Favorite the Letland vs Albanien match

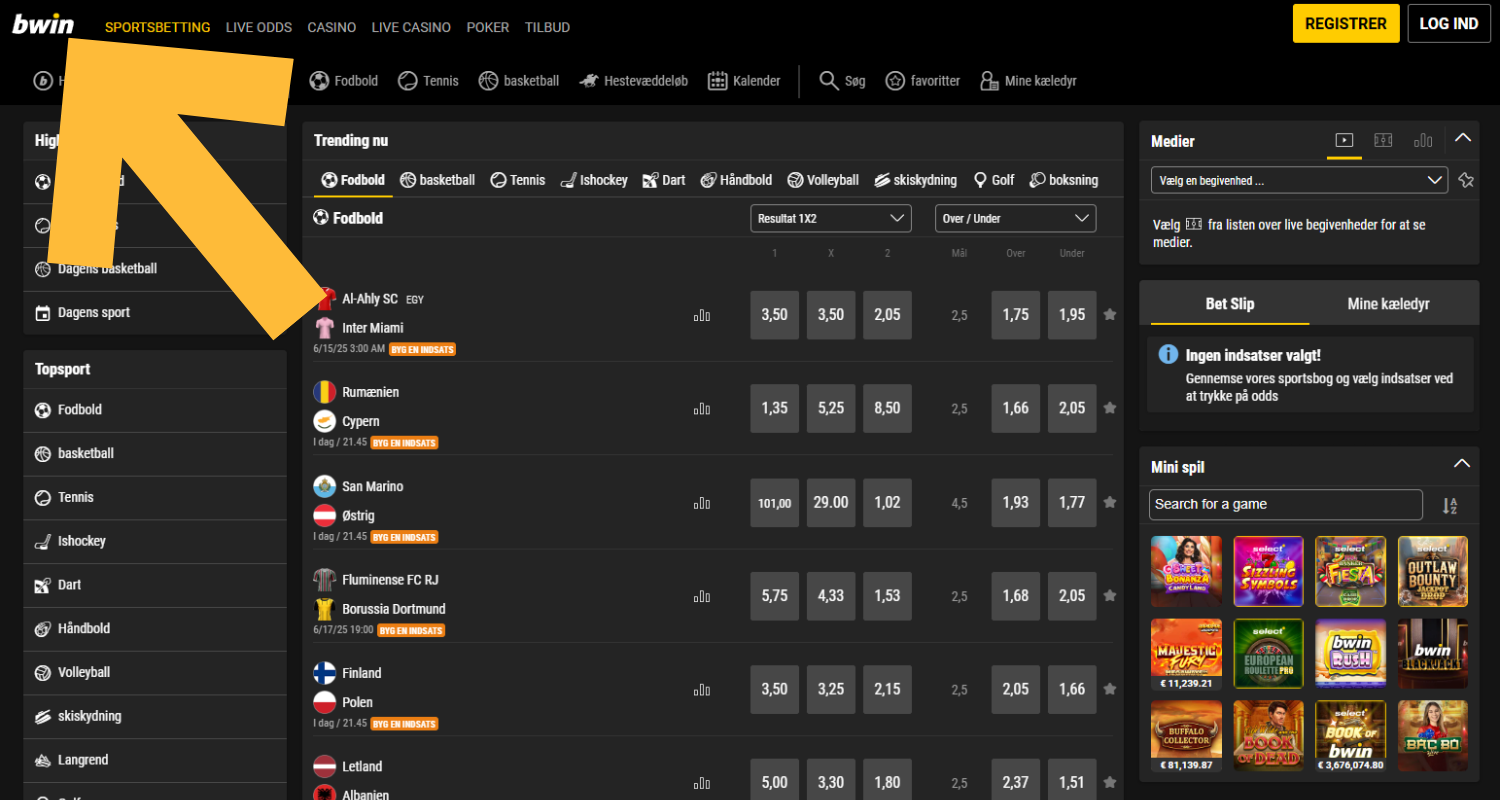1109,783
